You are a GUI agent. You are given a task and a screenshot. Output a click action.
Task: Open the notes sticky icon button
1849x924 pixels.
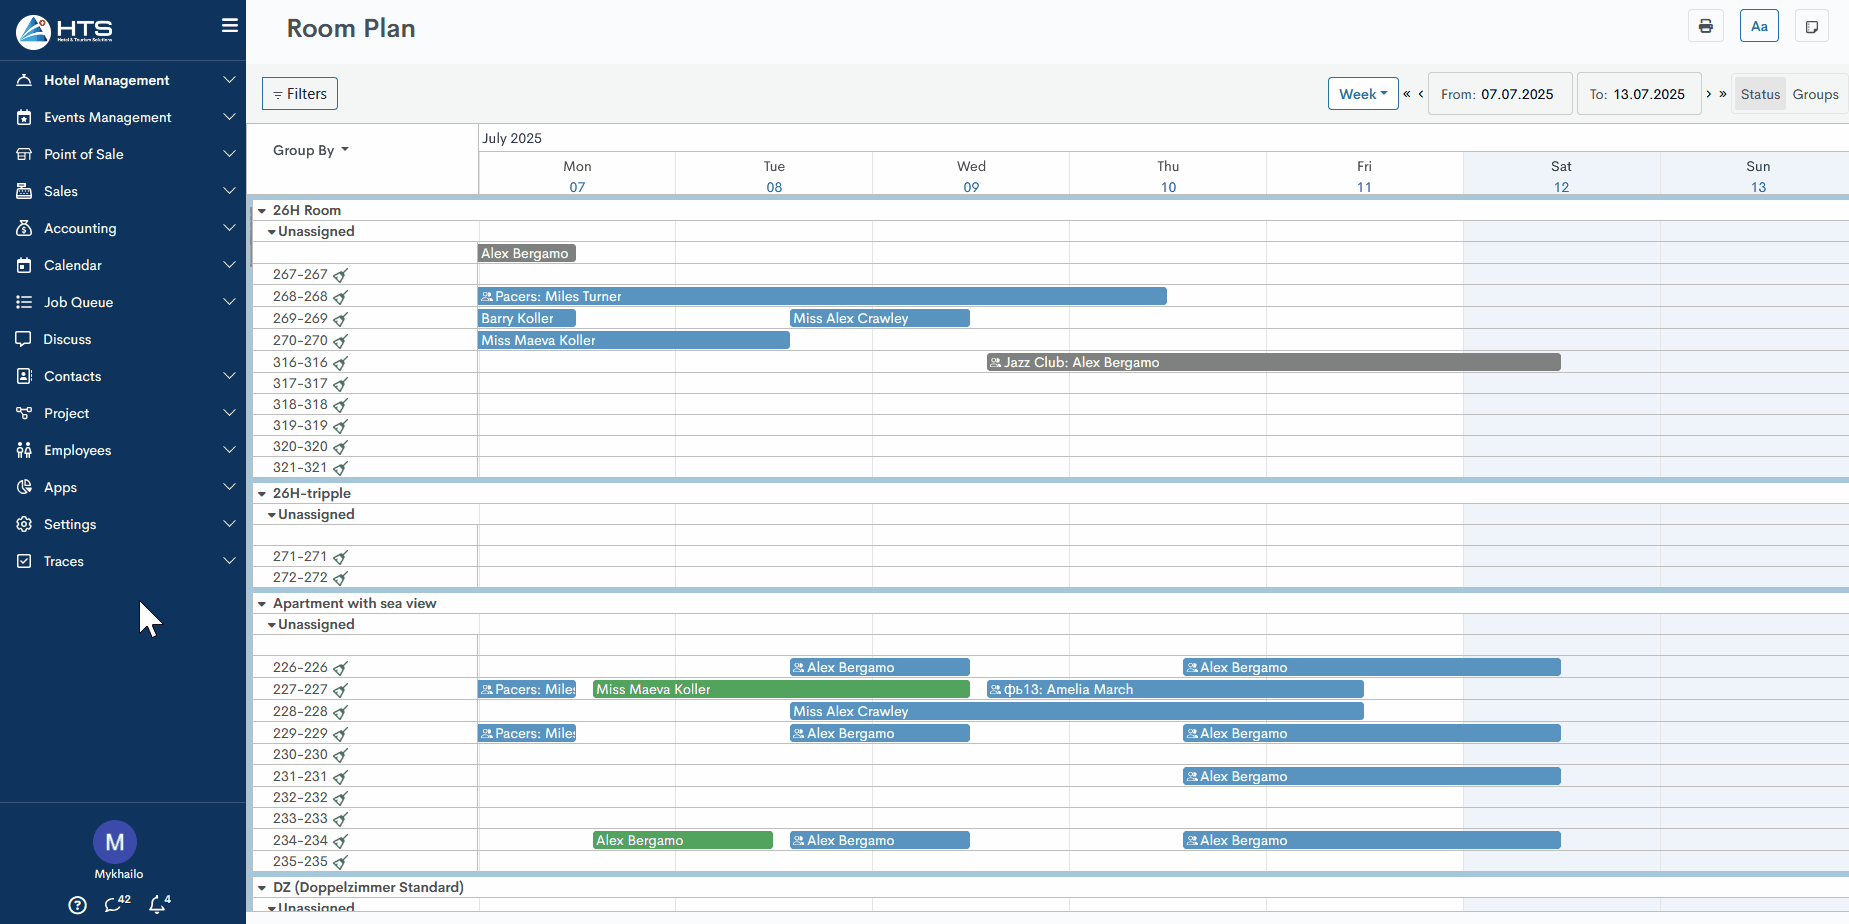1811,27
